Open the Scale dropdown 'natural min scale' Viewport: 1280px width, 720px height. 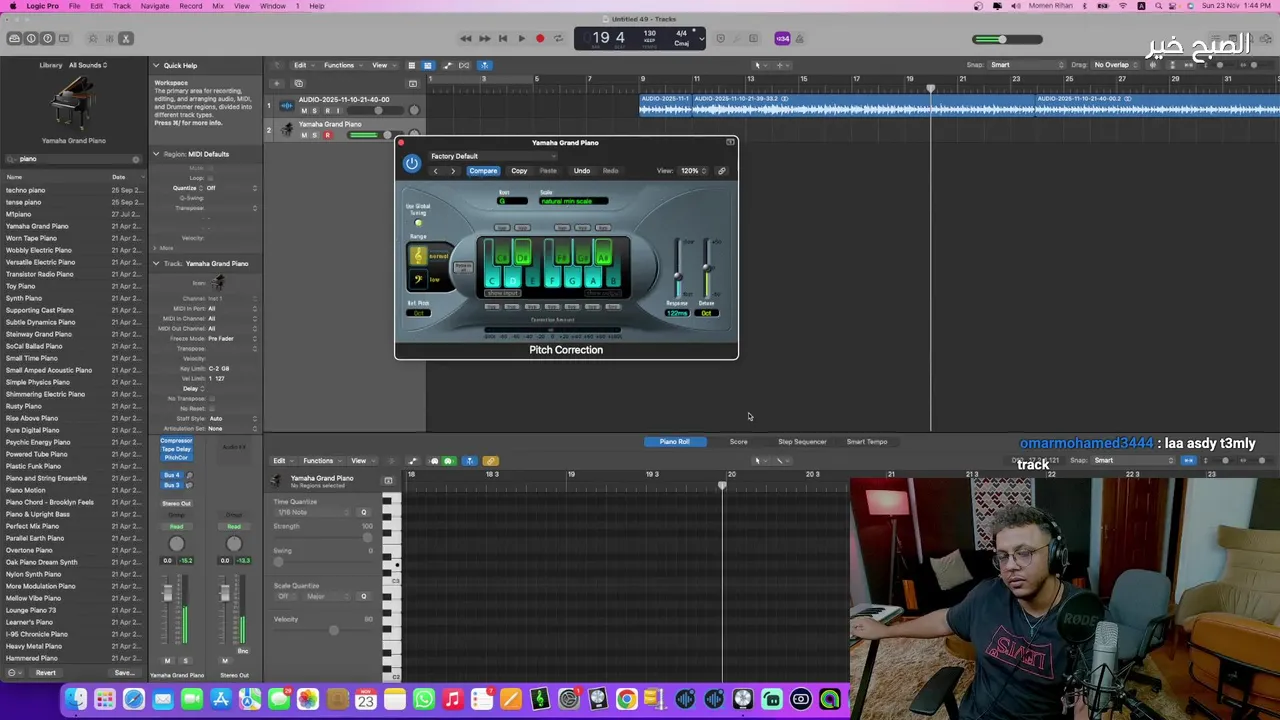pyautogui.click(x=573, y=201)
